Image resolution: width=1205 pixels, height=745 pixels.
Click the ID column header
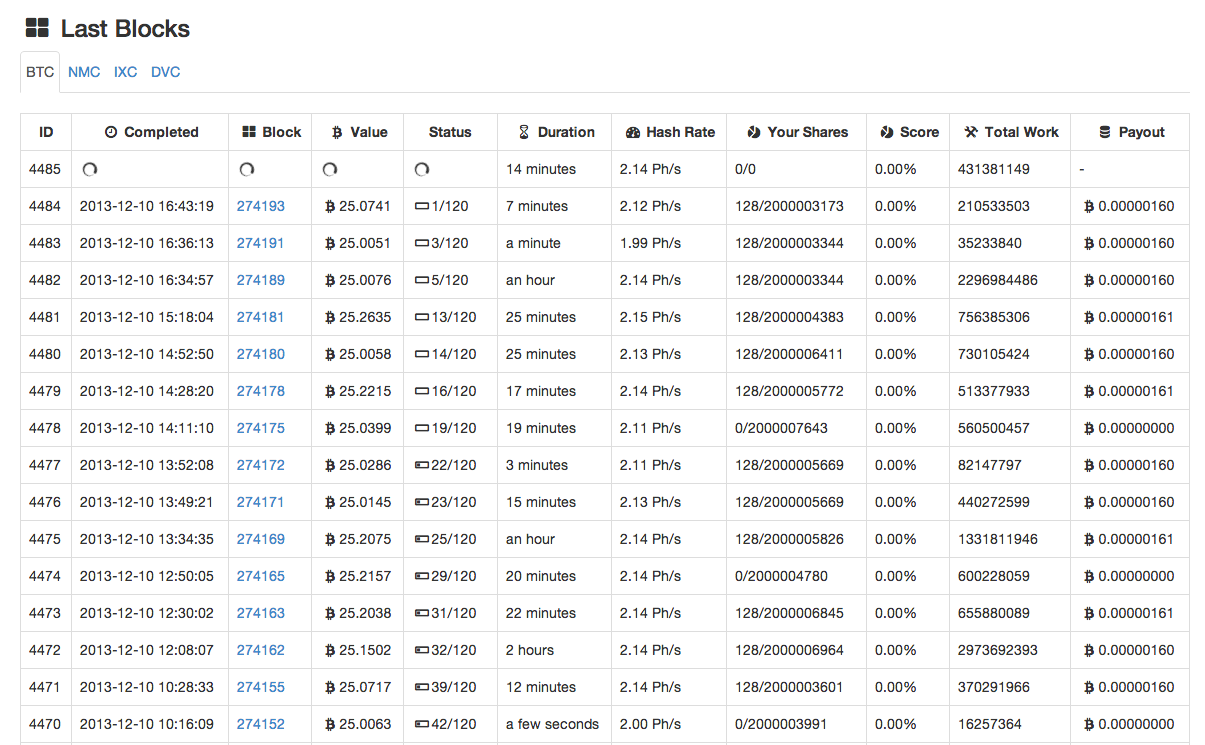46,132
